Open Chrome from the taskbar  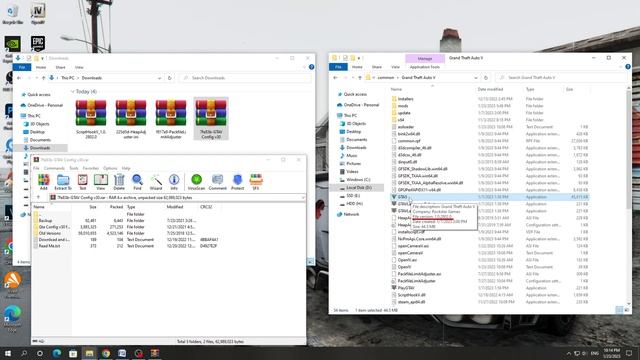tap(106, 353)
